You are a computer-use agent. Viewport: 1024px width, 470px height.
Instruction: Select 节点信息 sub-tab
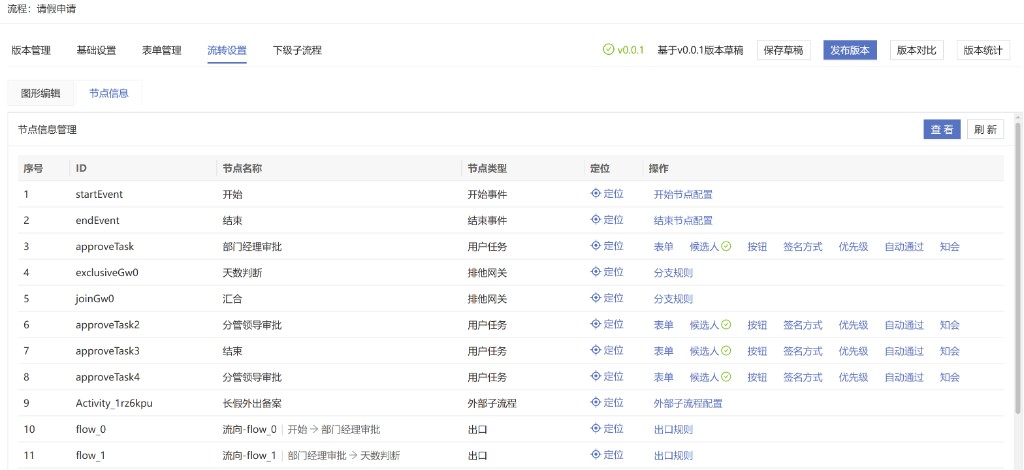pos(108,93)
